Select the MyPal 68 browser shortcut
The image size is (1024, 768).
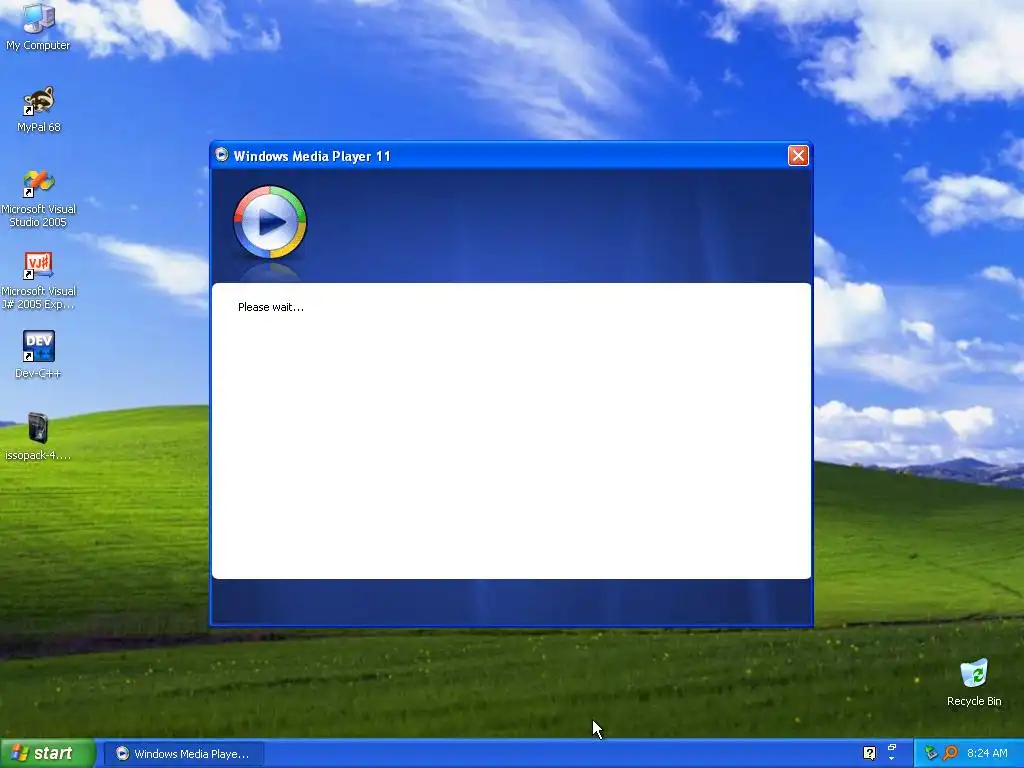[39, 108]
